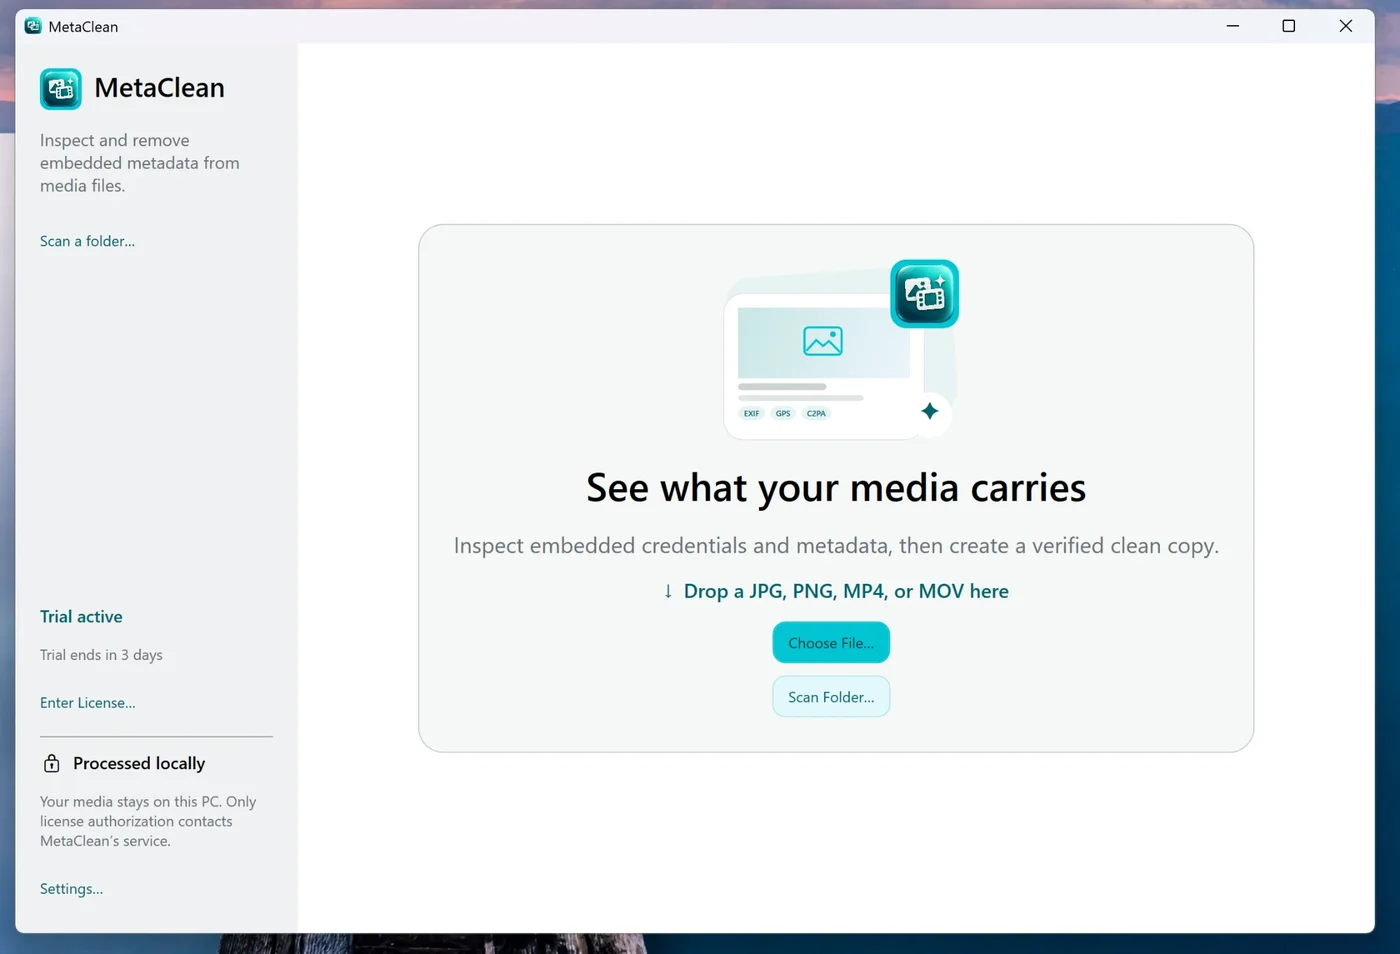The height and width of the screenshot is (954, 1400).
Task: Click the C2PA tag chip in illustration
Action: (816, 413)
